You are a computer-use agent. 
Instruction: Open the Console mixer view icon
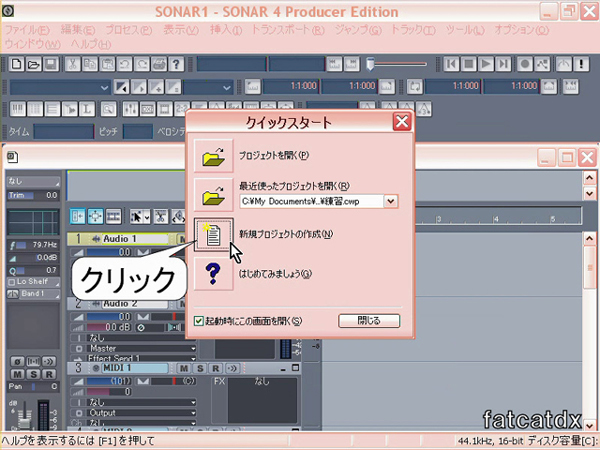tap(130, 109)
